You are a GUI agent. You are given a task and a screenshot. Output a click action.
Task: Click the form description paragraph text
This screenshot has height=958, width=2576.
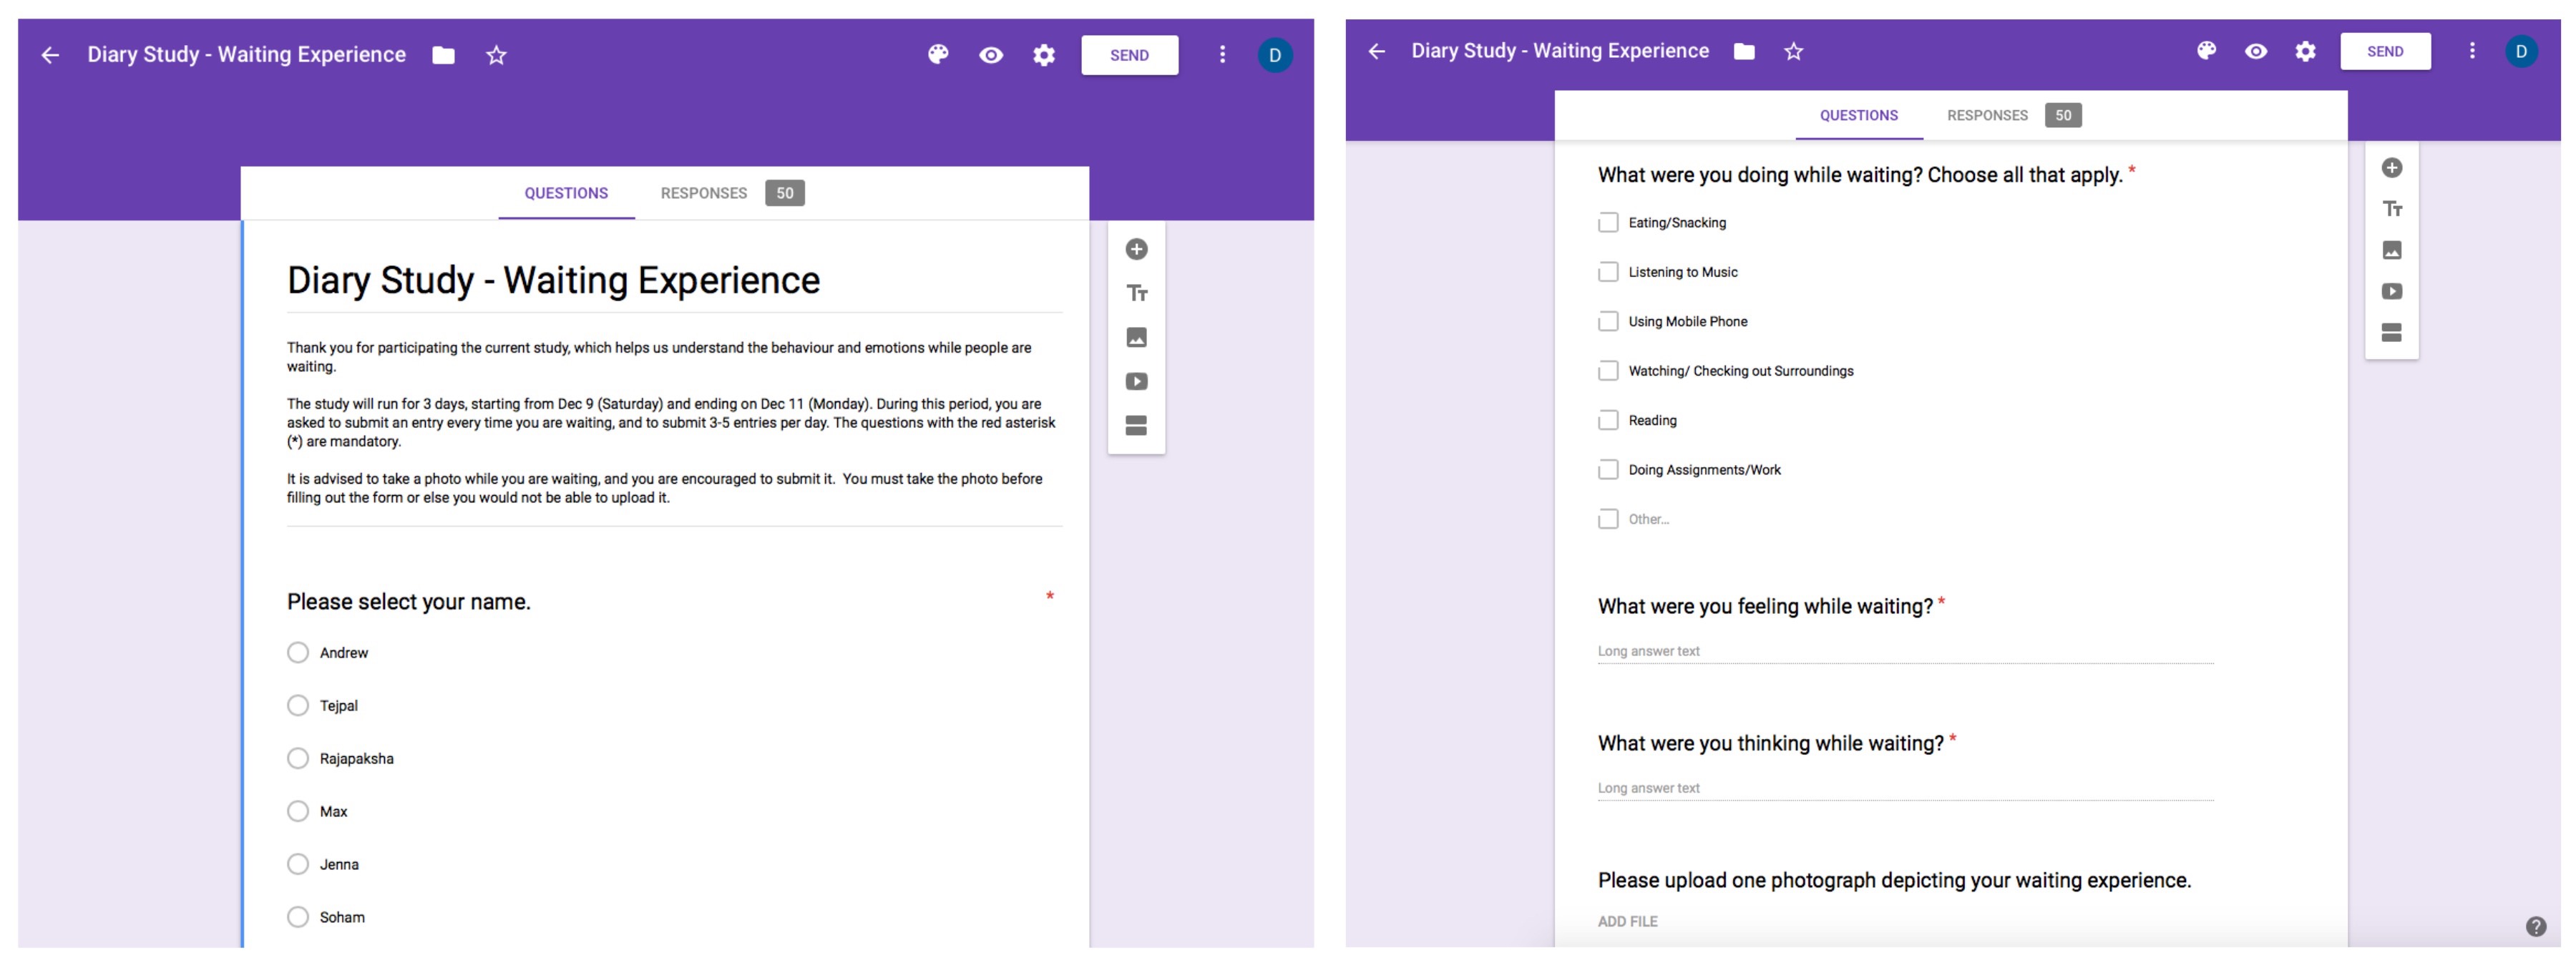pos(671,423)
